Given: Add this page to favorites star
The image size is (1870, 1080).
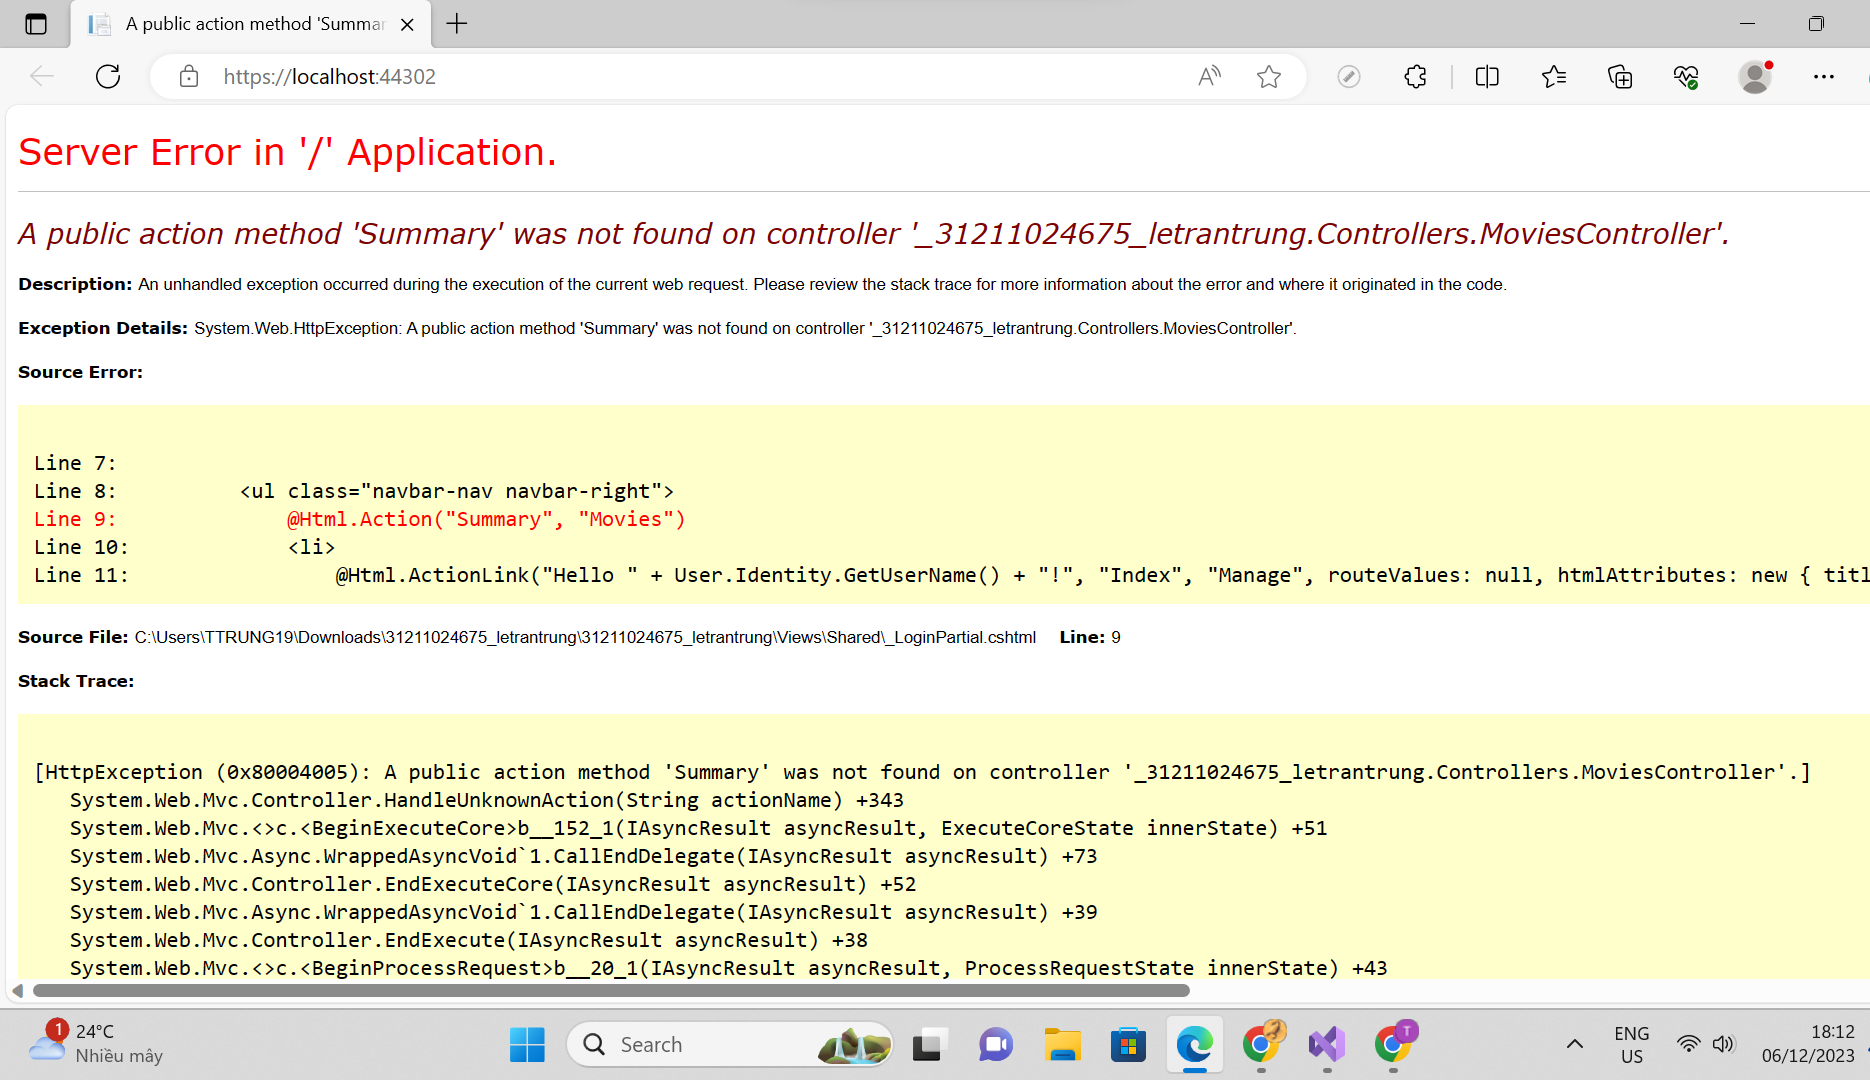Looking at the screenshot, I should click(1269, 77).
